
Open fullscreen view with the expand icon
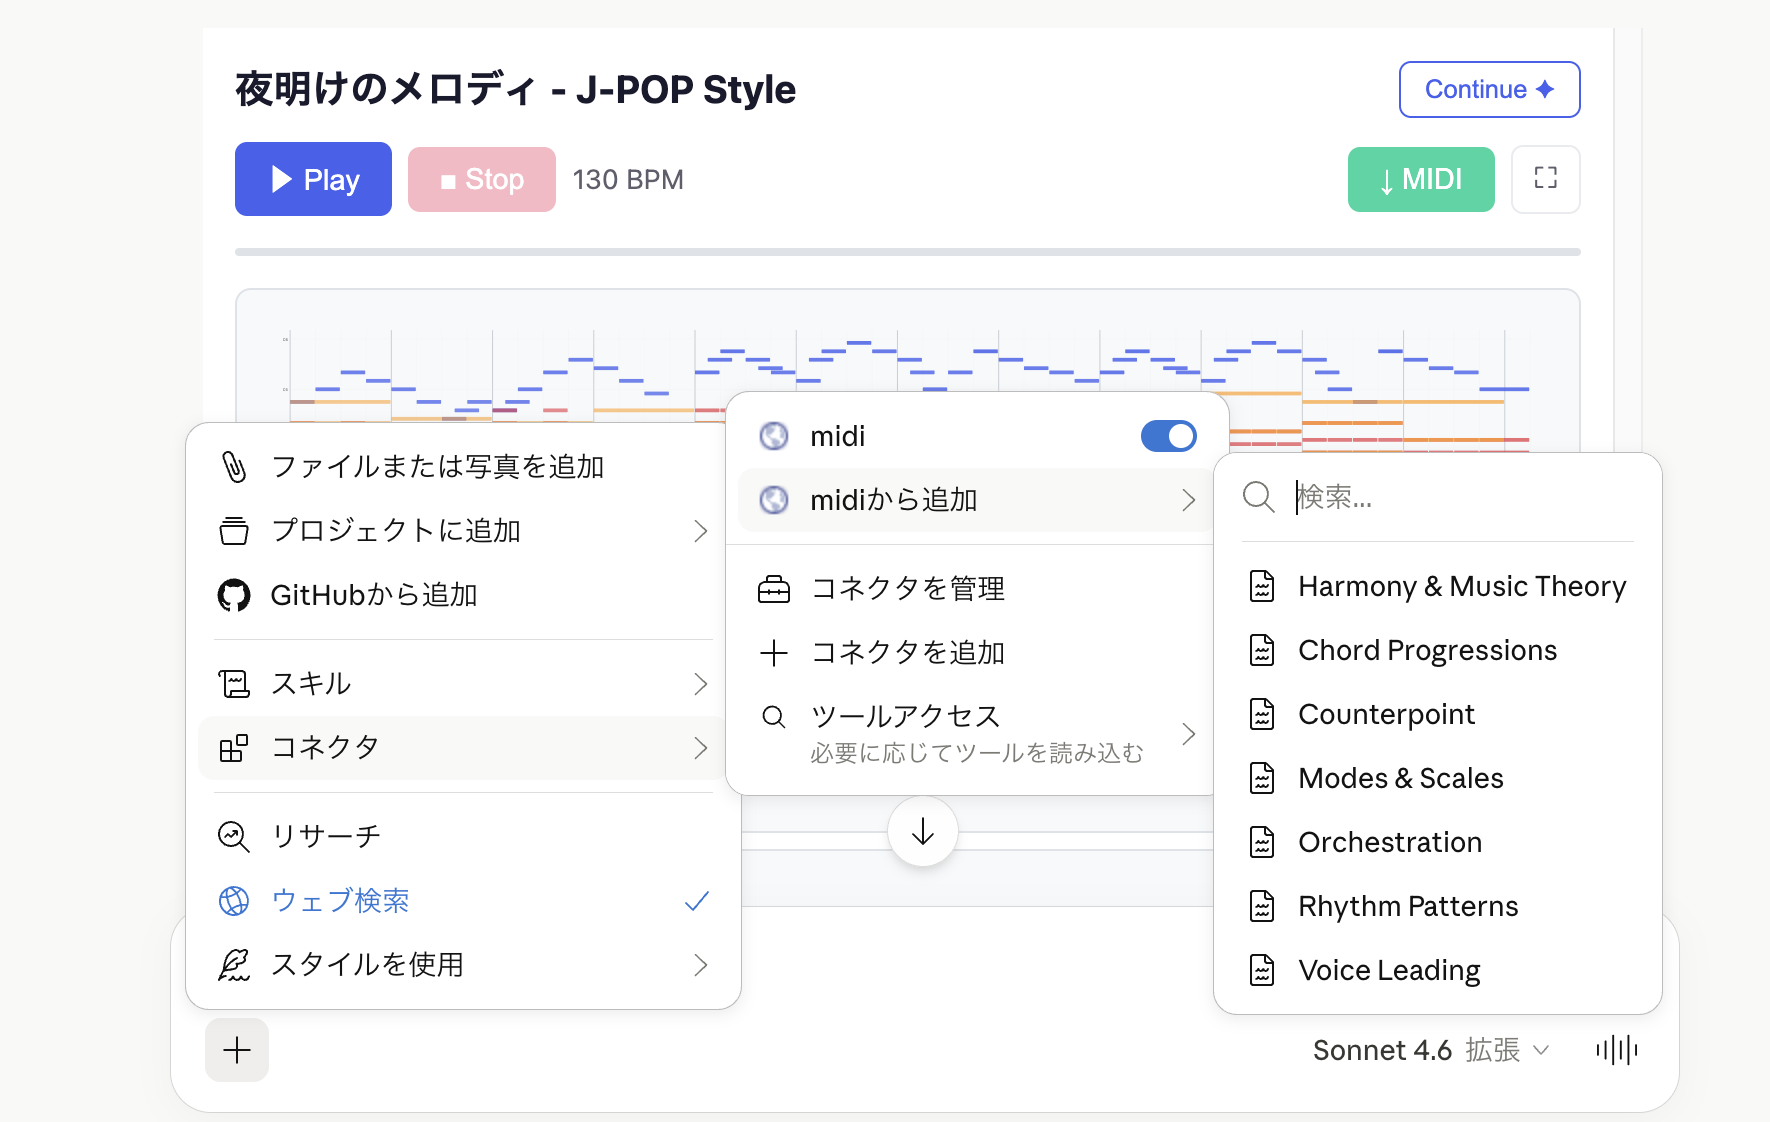tap(1546, 179)
